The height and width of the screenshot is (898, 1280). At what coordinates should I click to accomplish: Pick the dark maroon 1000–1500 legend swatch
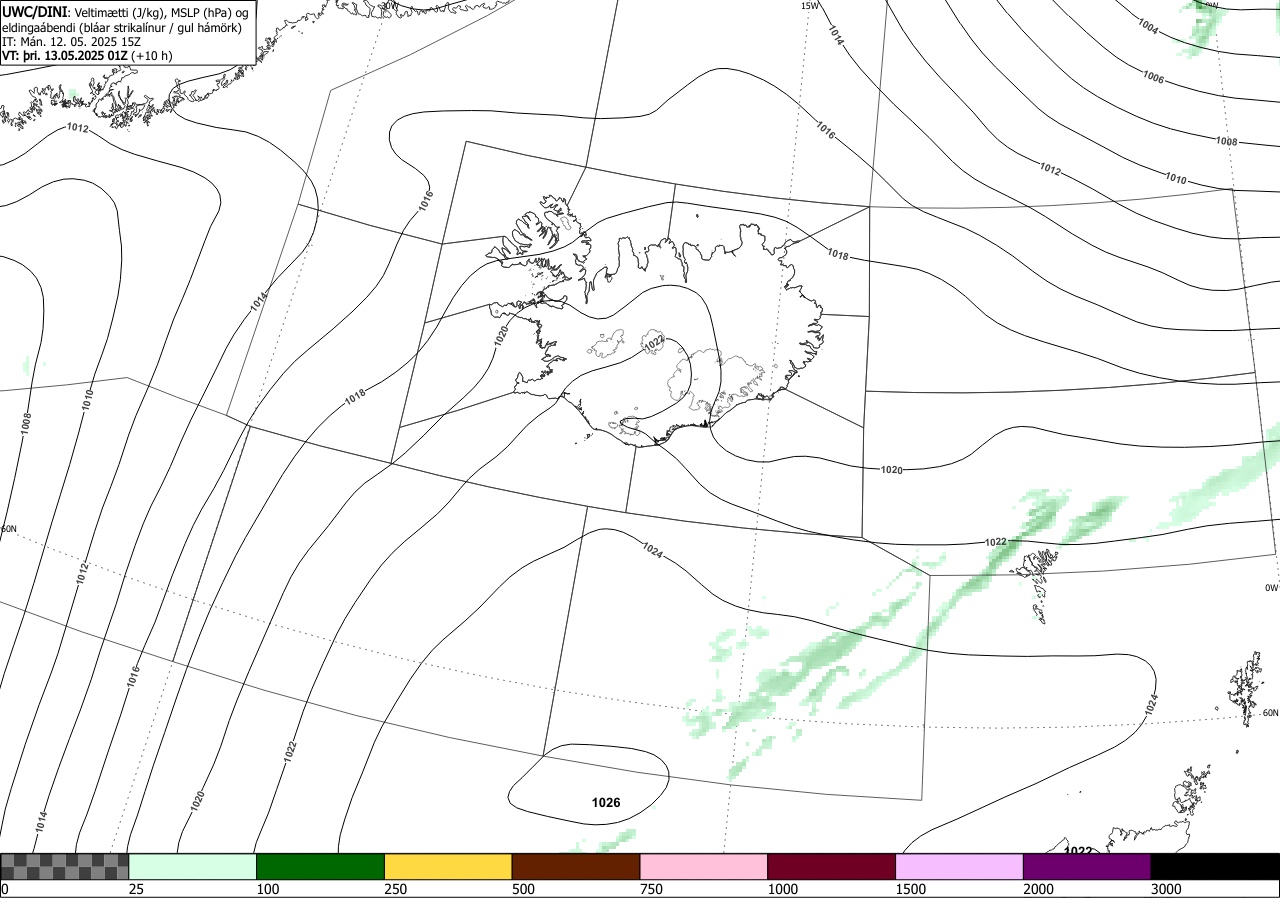(x=832, y=866)
